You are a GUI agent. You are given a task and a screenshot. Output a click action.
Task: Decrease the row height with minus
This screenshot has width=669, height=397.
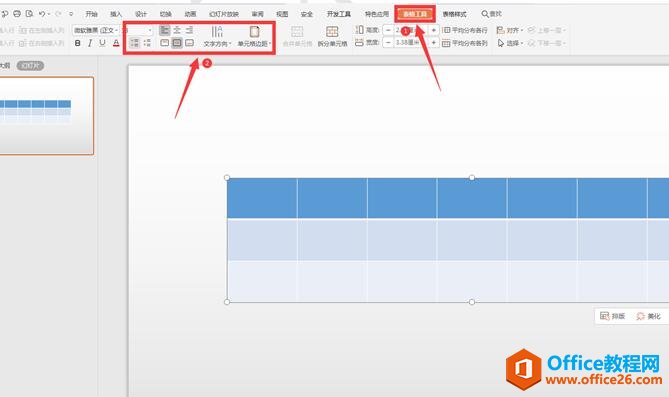pyautogui.click(x=388, y=30)
